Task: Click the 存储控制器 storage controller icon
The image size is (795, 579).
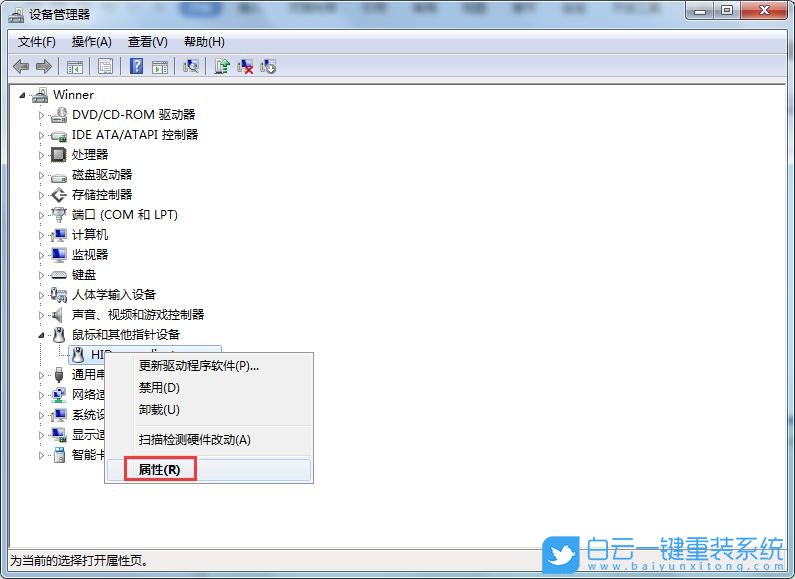Action: [59, 195]
